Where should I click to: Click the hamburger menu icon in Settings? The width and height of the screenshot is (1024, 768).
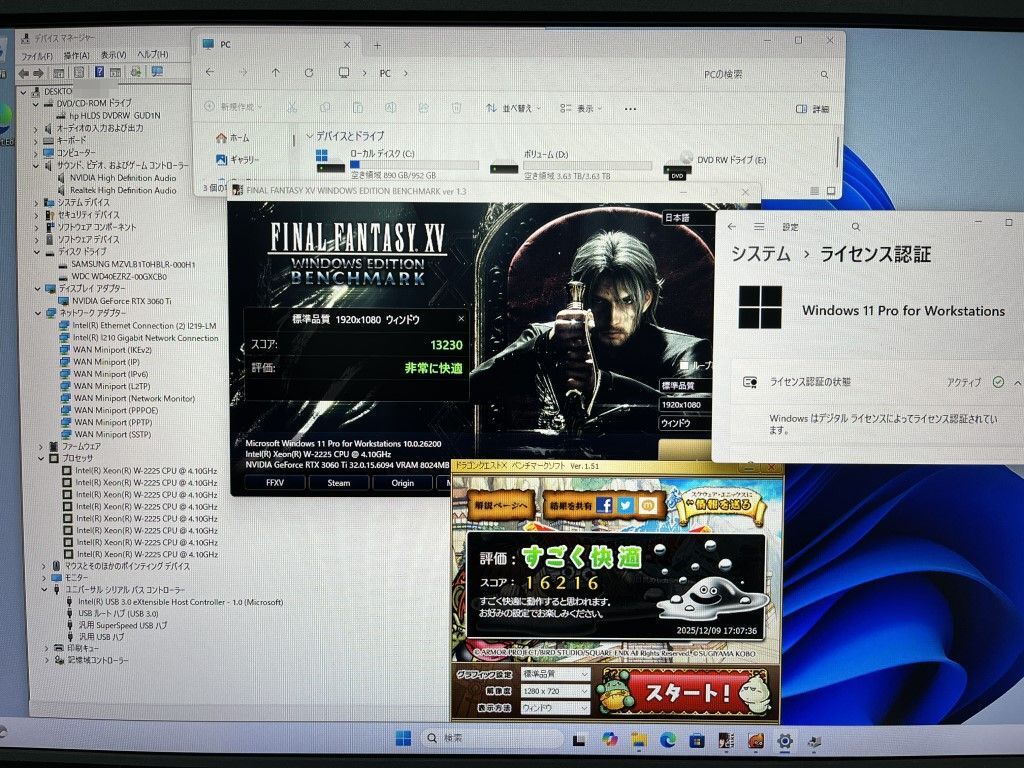759,227
